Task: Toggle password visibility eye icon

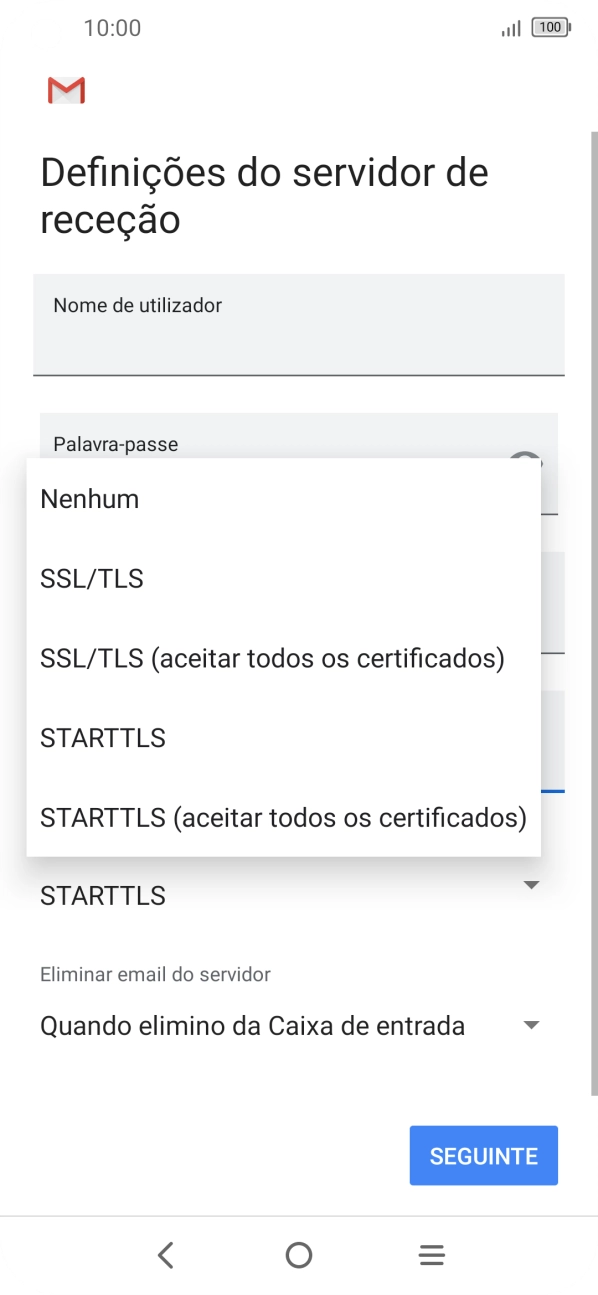Action: point(525,461)
